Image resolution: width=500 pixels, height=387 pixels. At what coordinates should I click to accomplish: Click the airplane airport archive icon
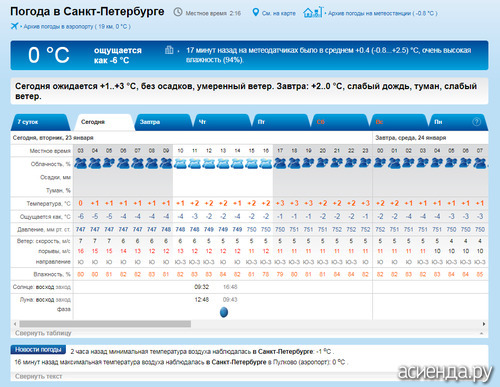(x=14, y=26)
